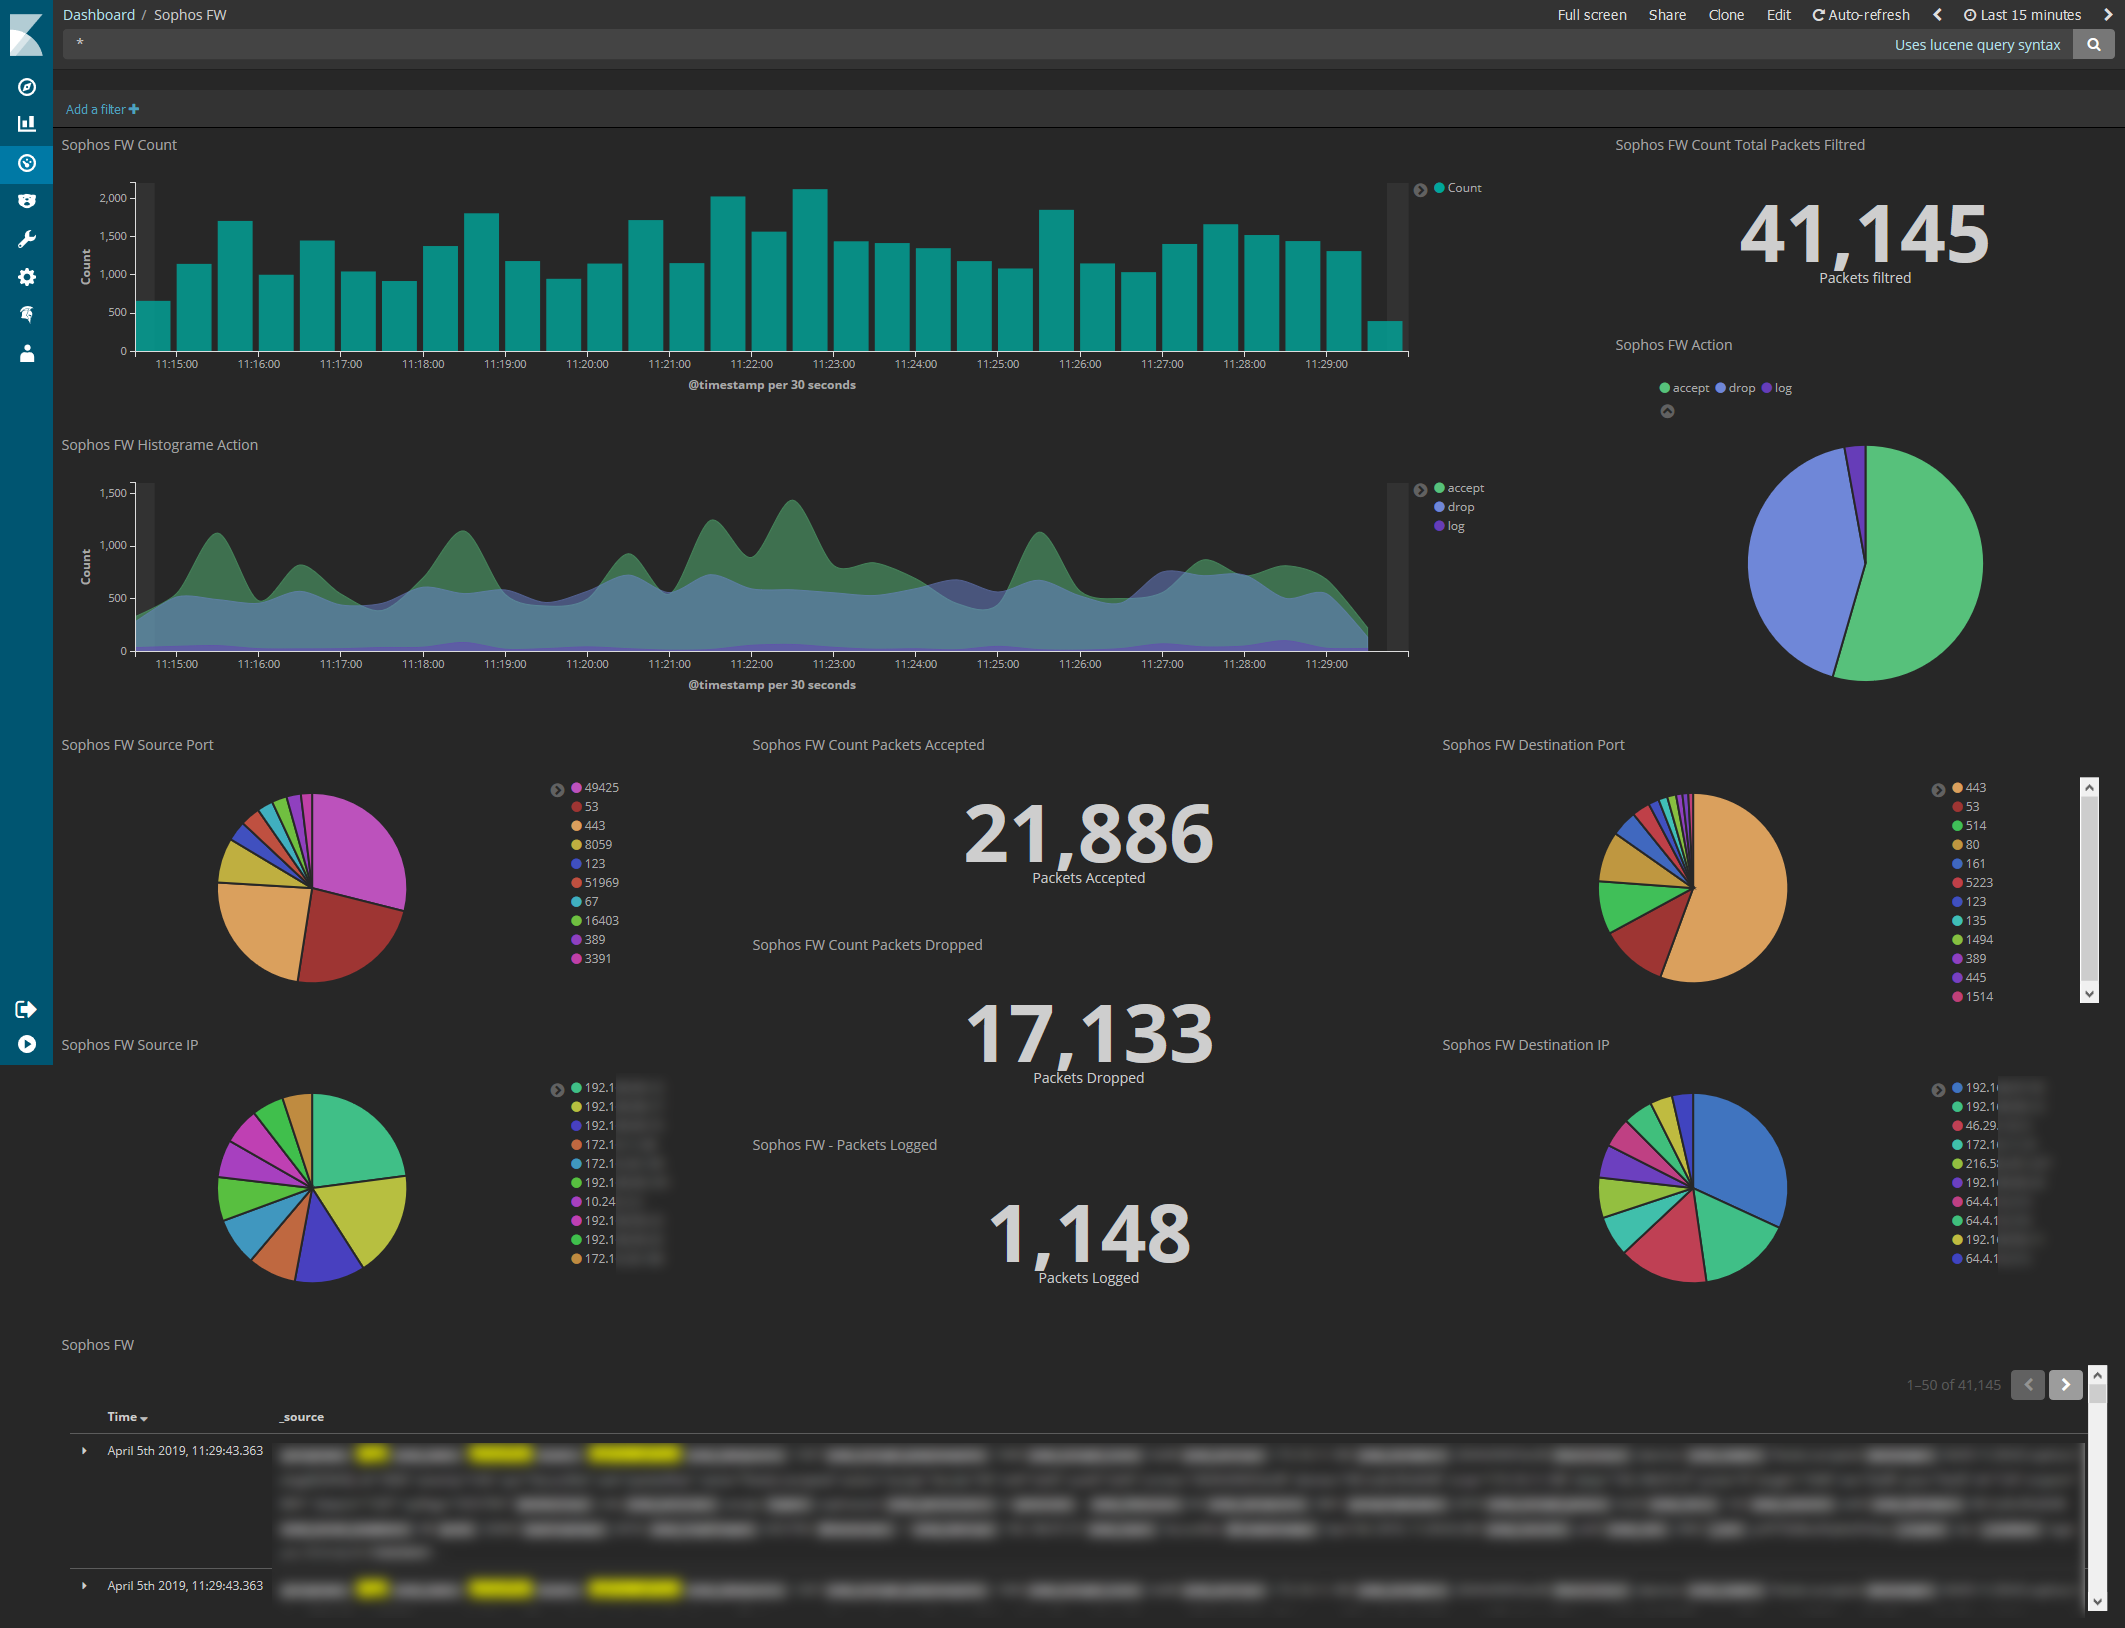Click Share in top menu

(x=1667, y=15)
